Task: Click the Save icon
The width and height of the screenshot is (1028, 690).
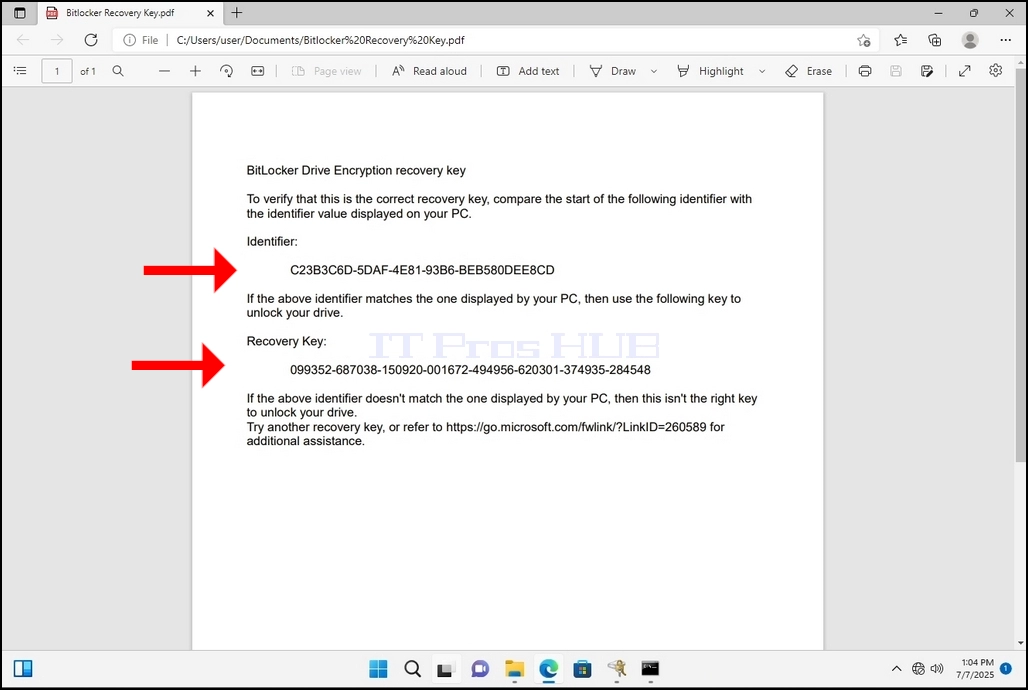Action: pos(896,71)
